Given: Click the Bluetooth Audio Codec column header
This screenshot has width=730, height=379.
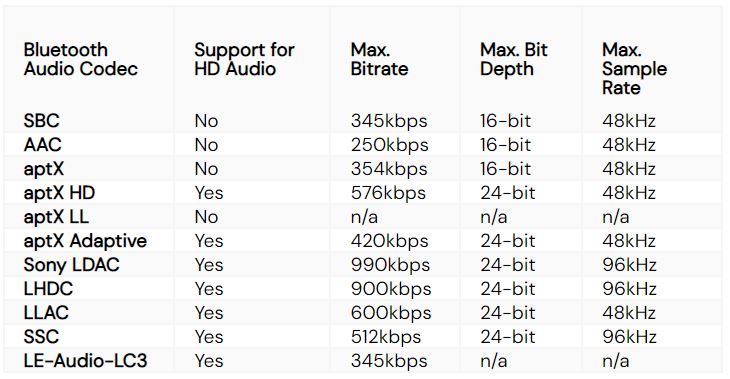Looking at the screenshot, I should coord(81,59).
